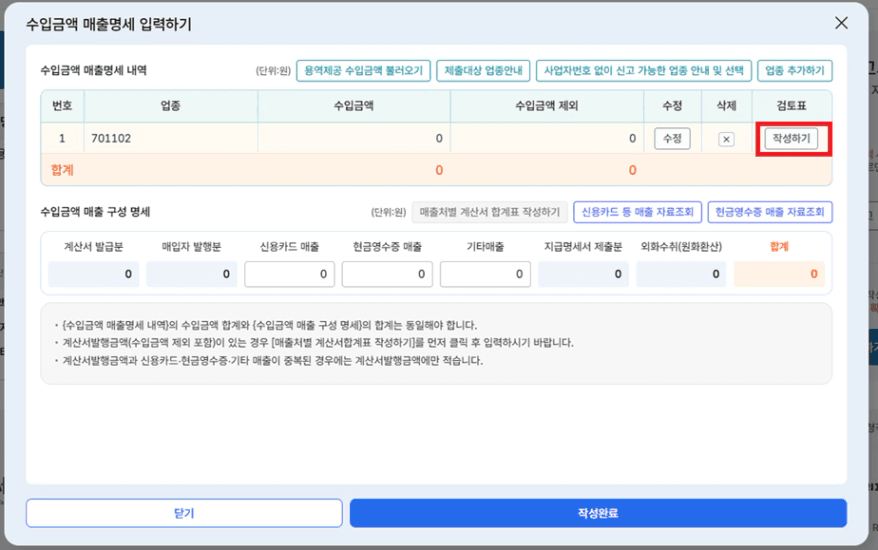Click 제출대상 업종안내 button
The width and height of the screenshot is (878, 550).
tap(483, 71)
